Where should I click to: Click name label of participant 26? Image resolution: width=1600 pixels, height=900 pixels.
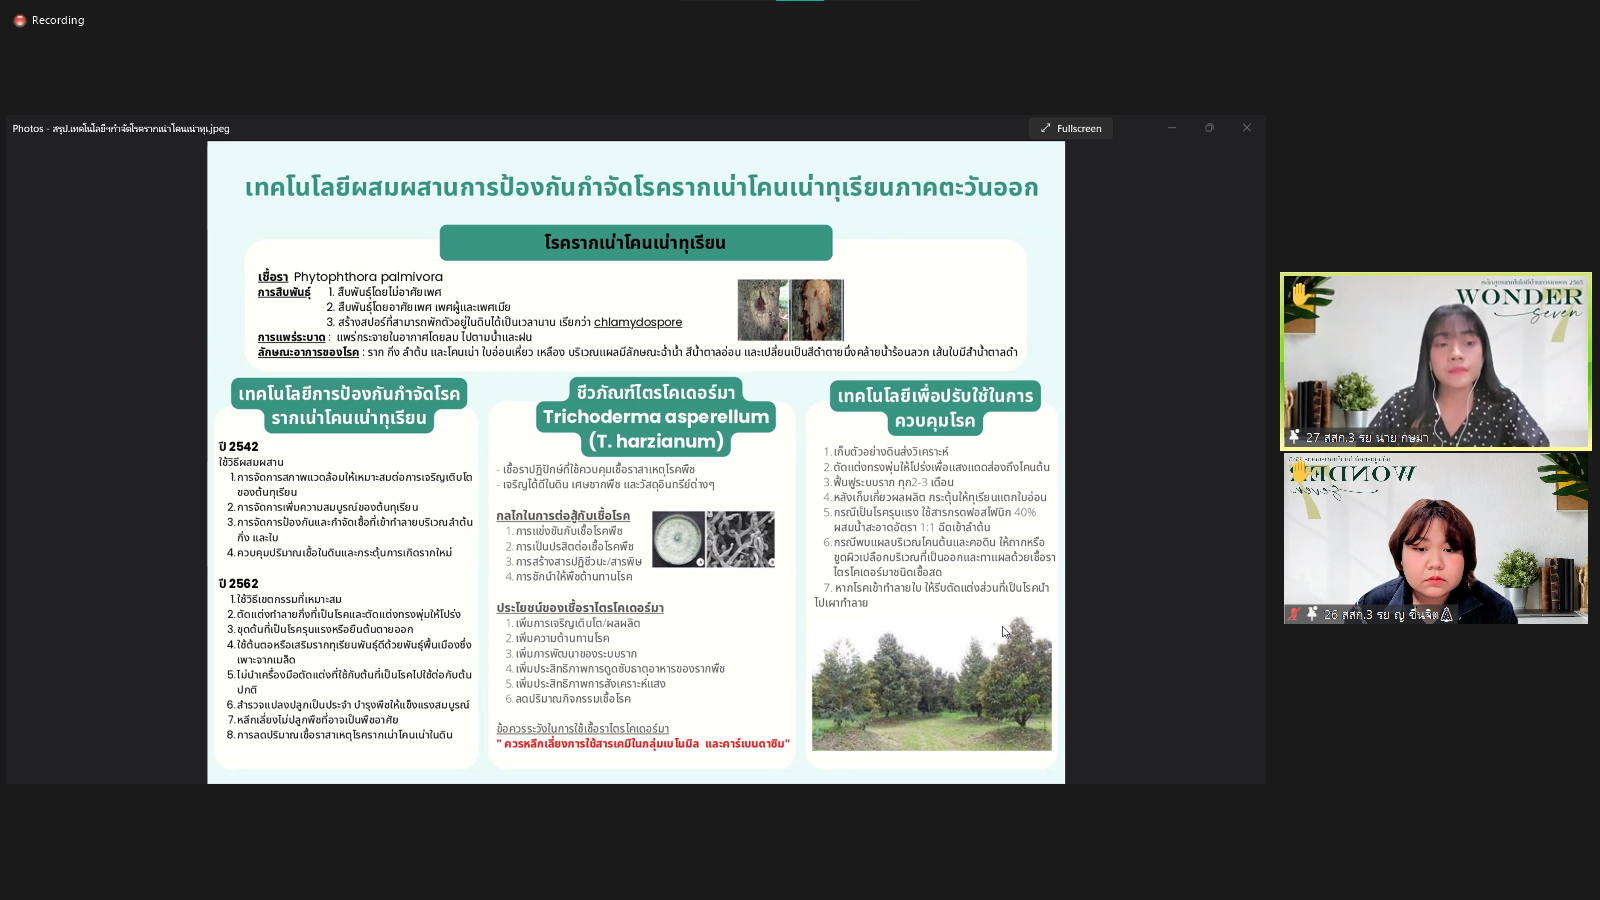[x=1388, y=615]
